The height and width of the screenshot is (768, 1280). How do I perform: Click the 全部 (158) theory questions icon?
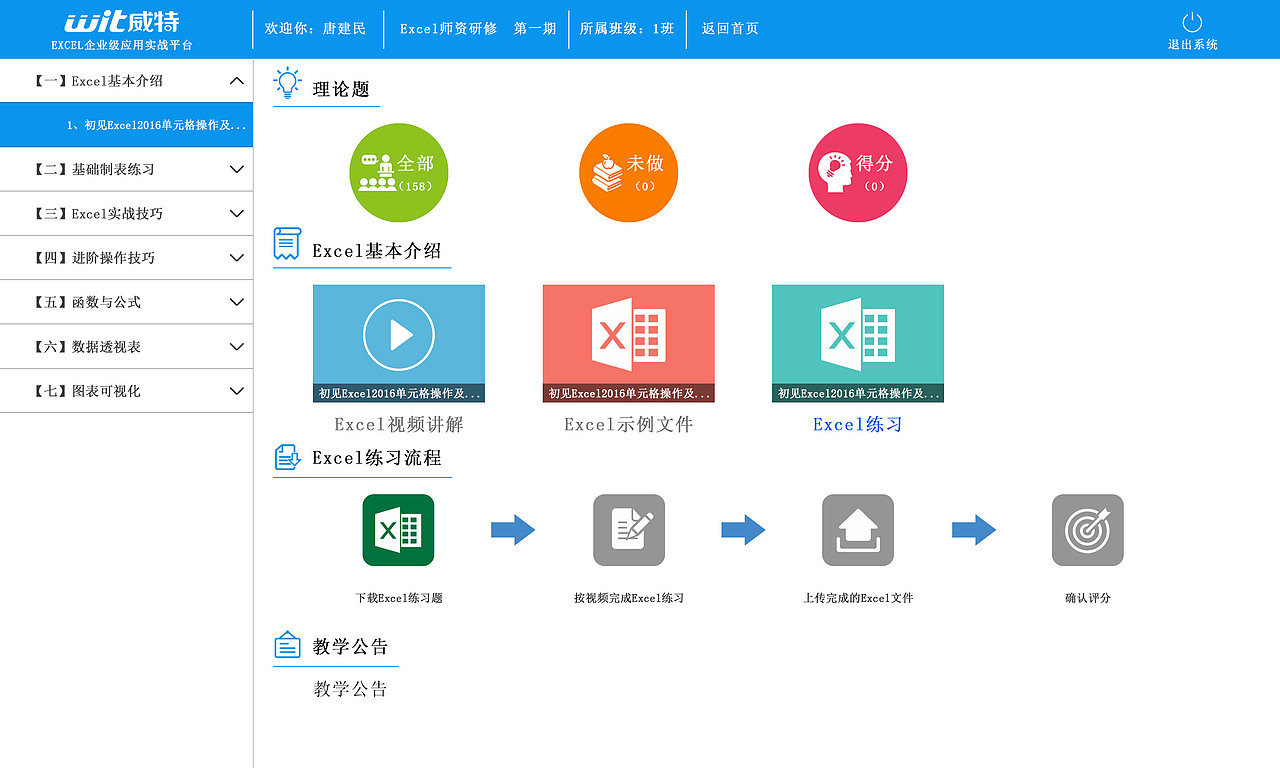[398, 172]
